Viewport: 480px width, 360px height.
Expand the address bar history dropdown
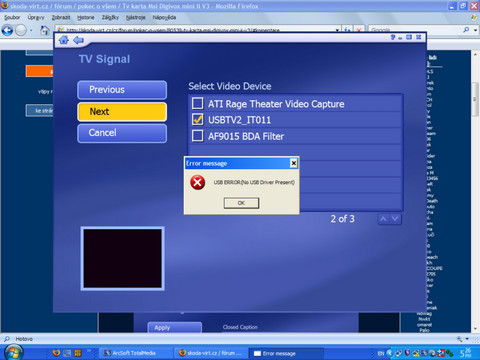(337, 30)
